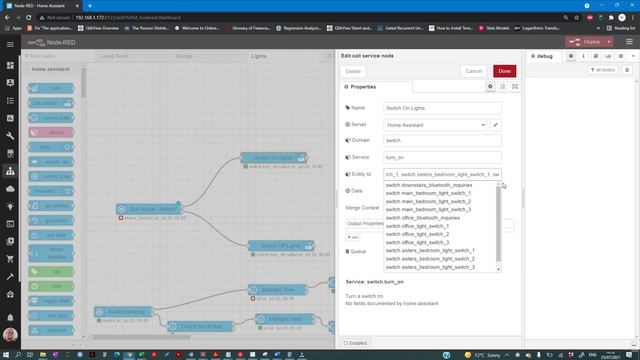The image size is (640, 360).
Task: Expand the sidebar tabs dropdown arrow
Action: click(633, 56)
